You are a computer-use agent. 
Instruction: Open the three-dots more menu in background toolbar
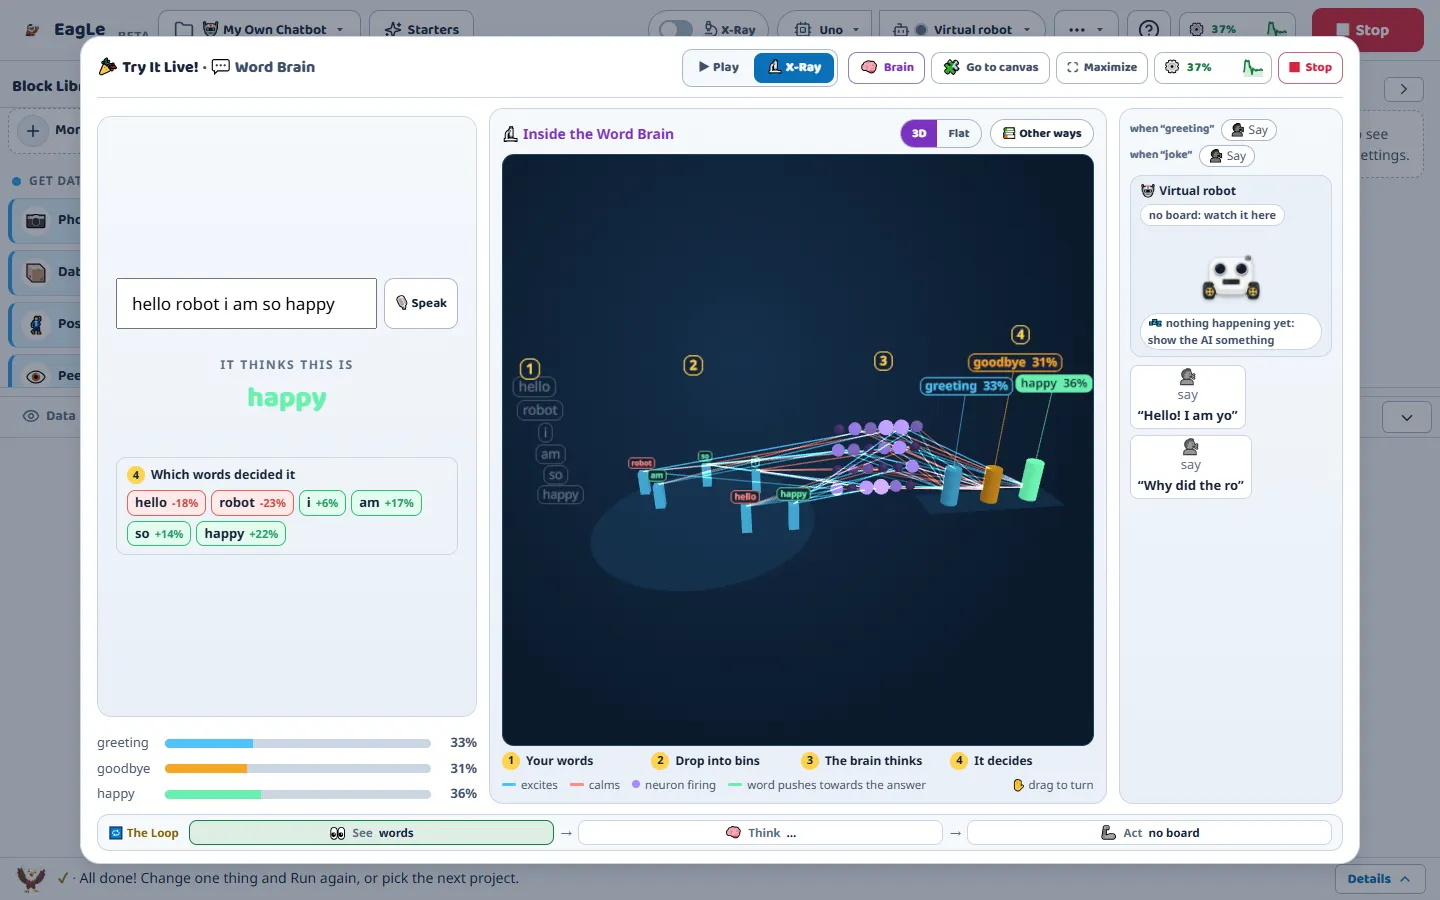pos(1086,29)
